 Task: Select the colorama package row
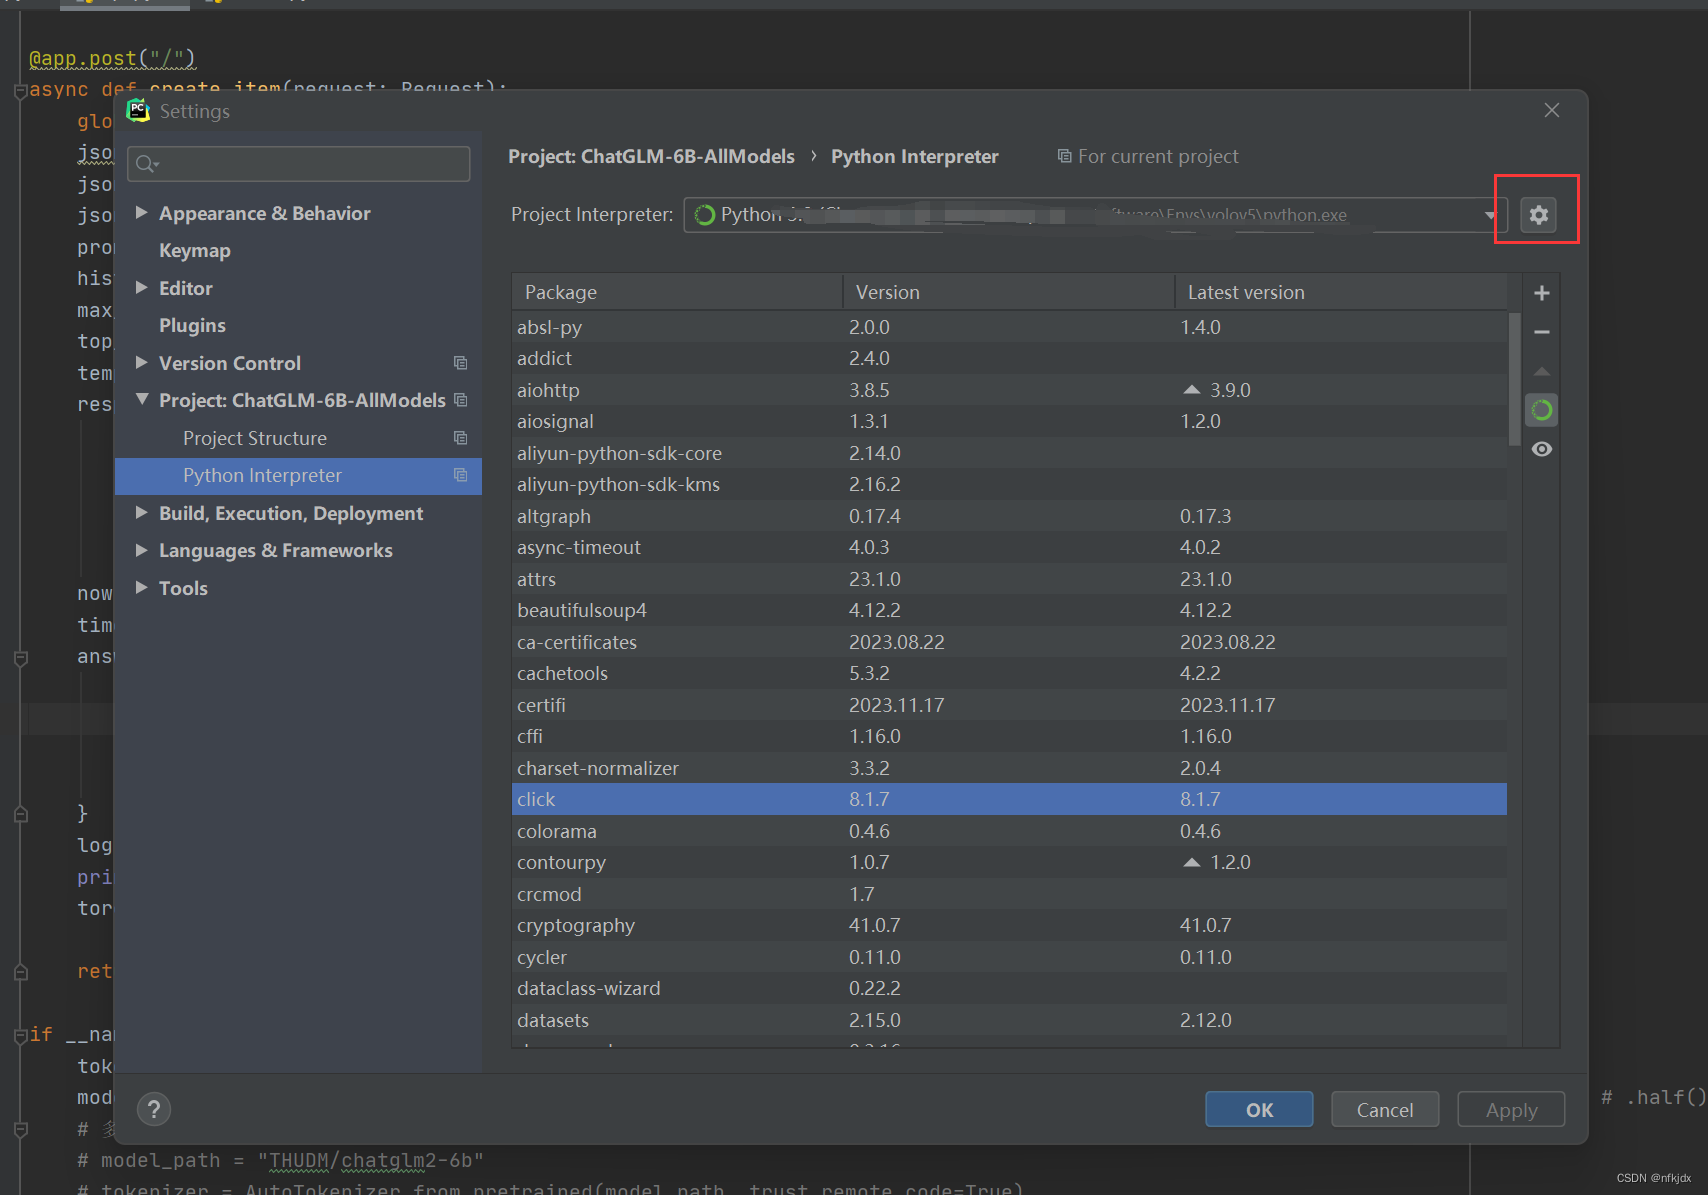tap(1009, 831)
